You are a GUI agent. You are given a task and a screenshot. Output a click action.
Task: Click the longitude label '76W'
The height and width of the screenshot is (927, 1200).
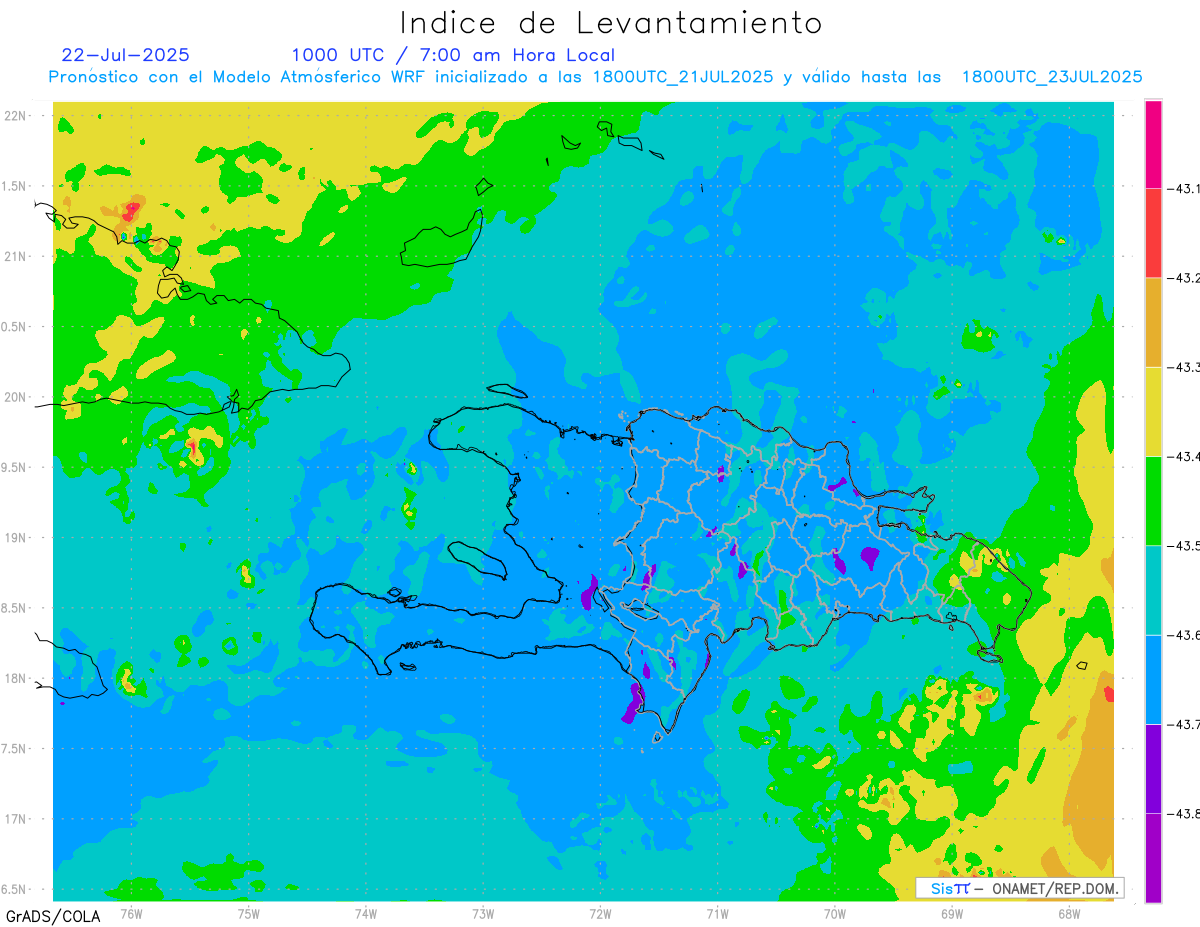point(131,913)
